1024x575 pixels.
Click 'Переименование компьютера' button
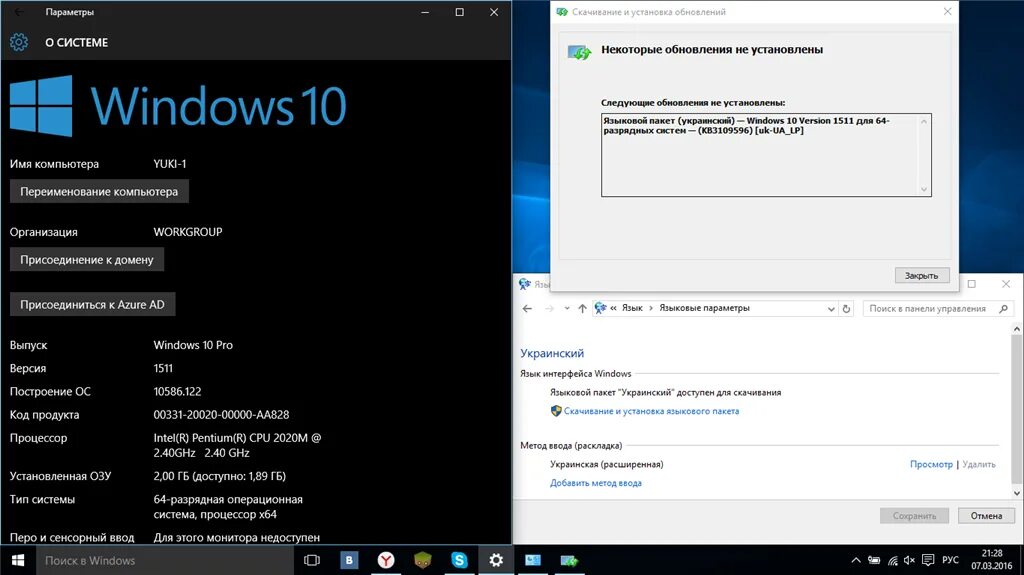pos(99,191)
